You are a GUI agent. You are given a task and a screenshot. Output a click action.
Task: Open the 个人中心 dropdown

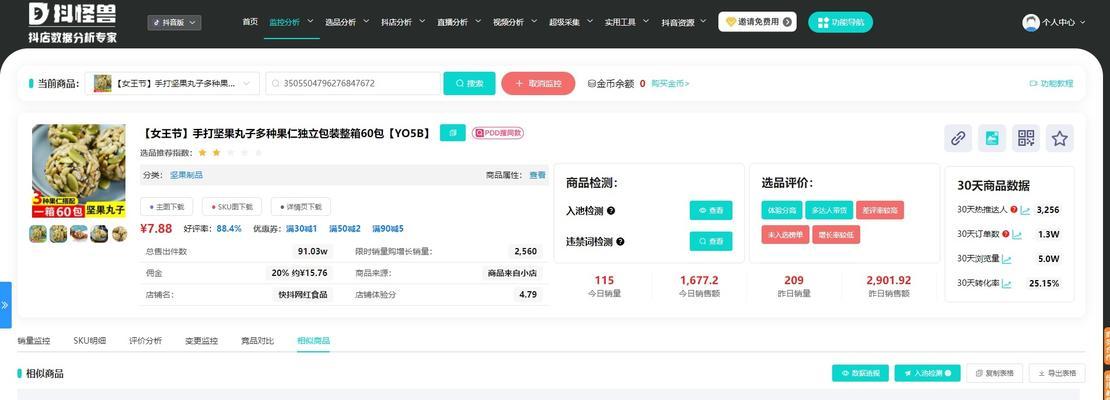click(x=1063, y=23)
